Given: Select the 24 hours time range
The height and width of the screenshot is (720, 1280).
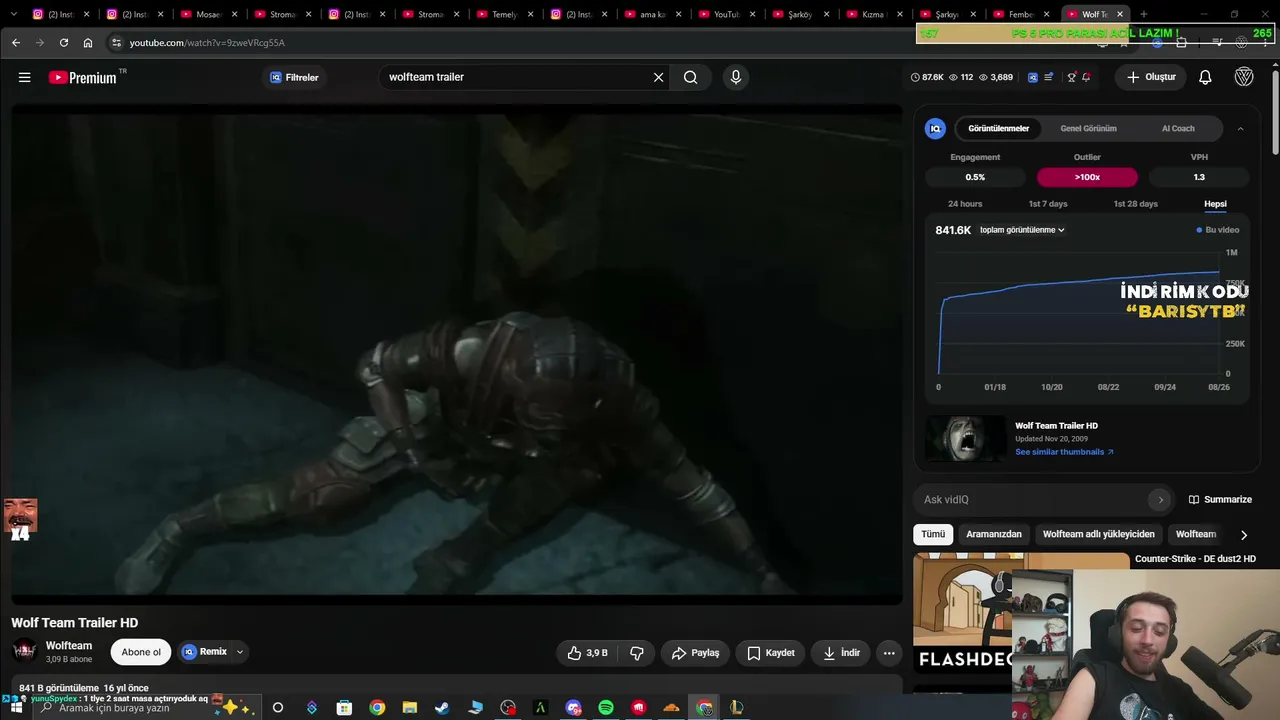Looking at the screenshot, I should click(x=965, y=204).
